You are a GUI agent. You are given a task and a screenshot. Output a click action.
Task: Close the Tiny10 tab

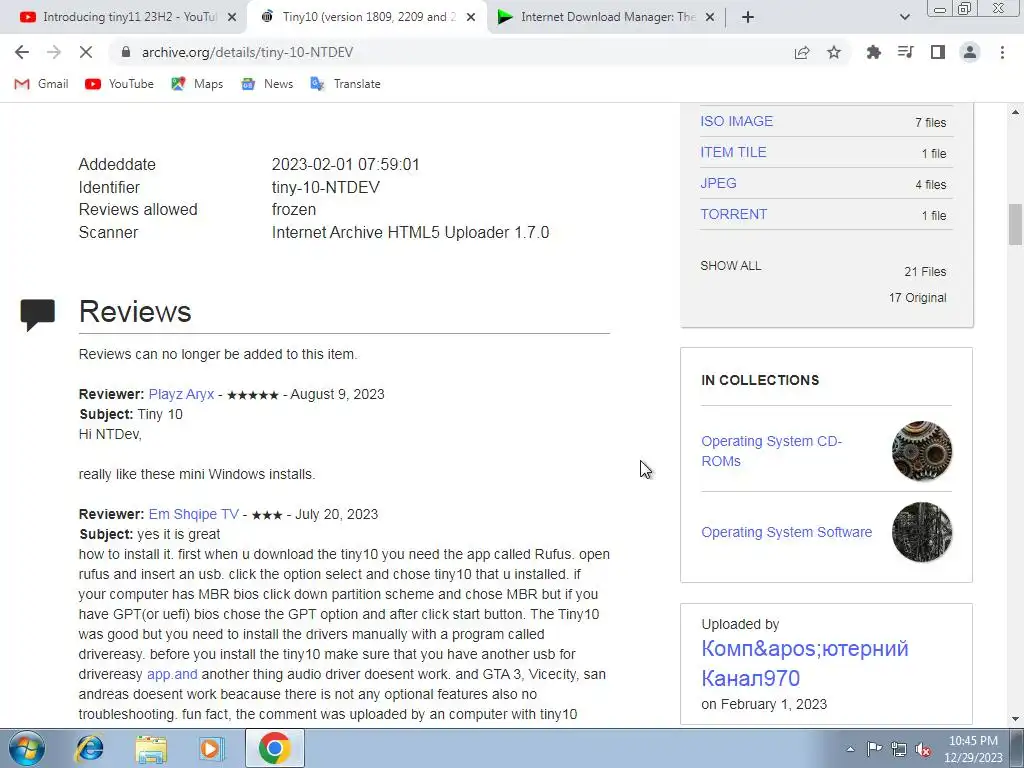tap(471, 18)
